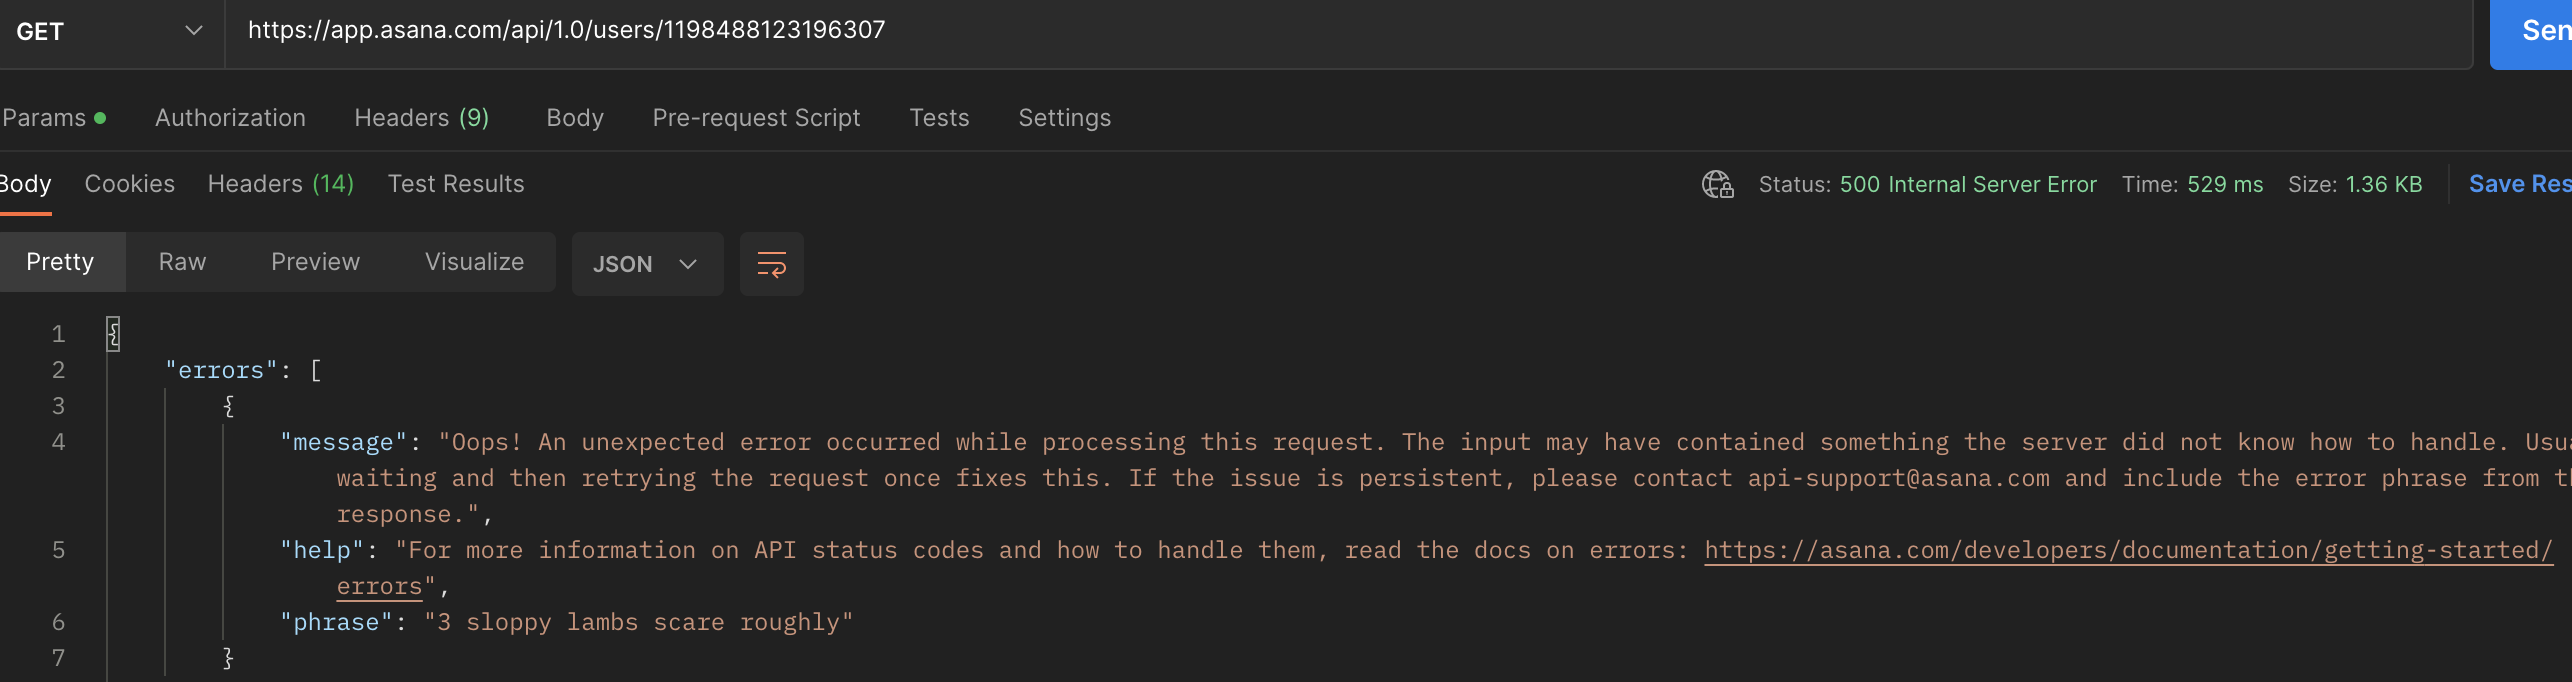Open the Test Results tab
The height and width of the screenshot is (682, 2572).
click(456, 184)
